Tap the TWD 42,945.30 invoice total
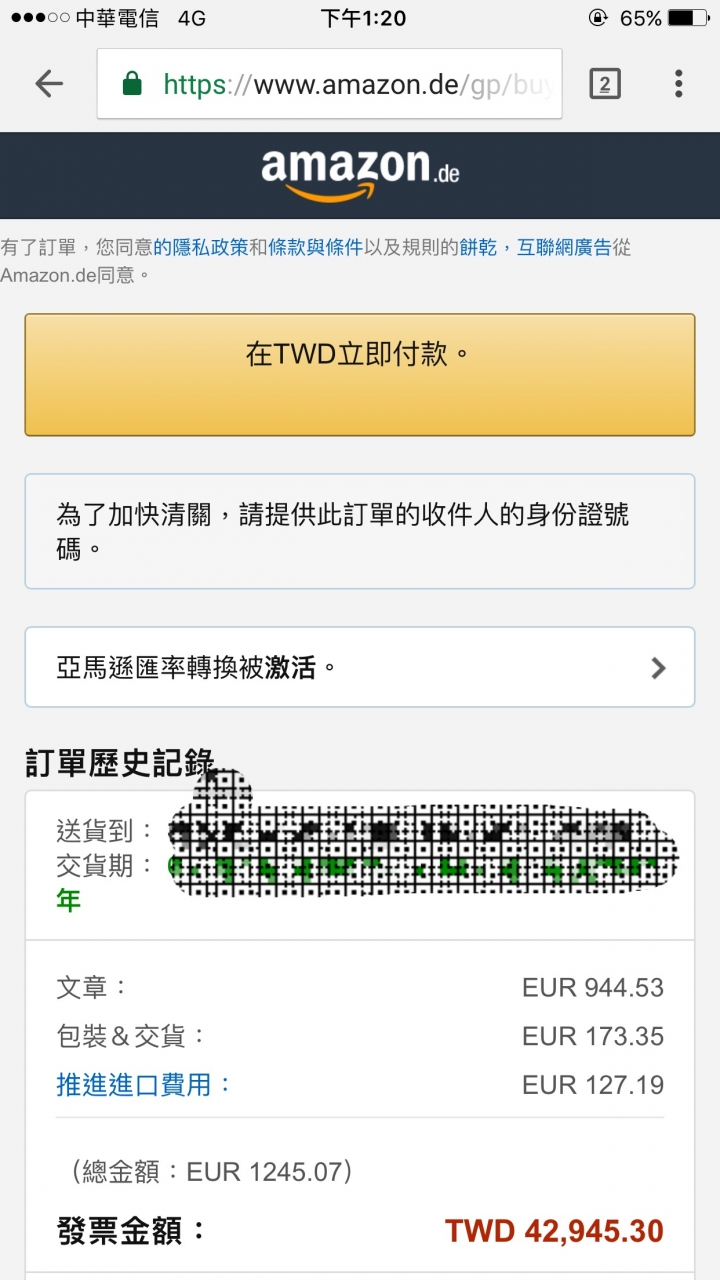 [554, 1231]
